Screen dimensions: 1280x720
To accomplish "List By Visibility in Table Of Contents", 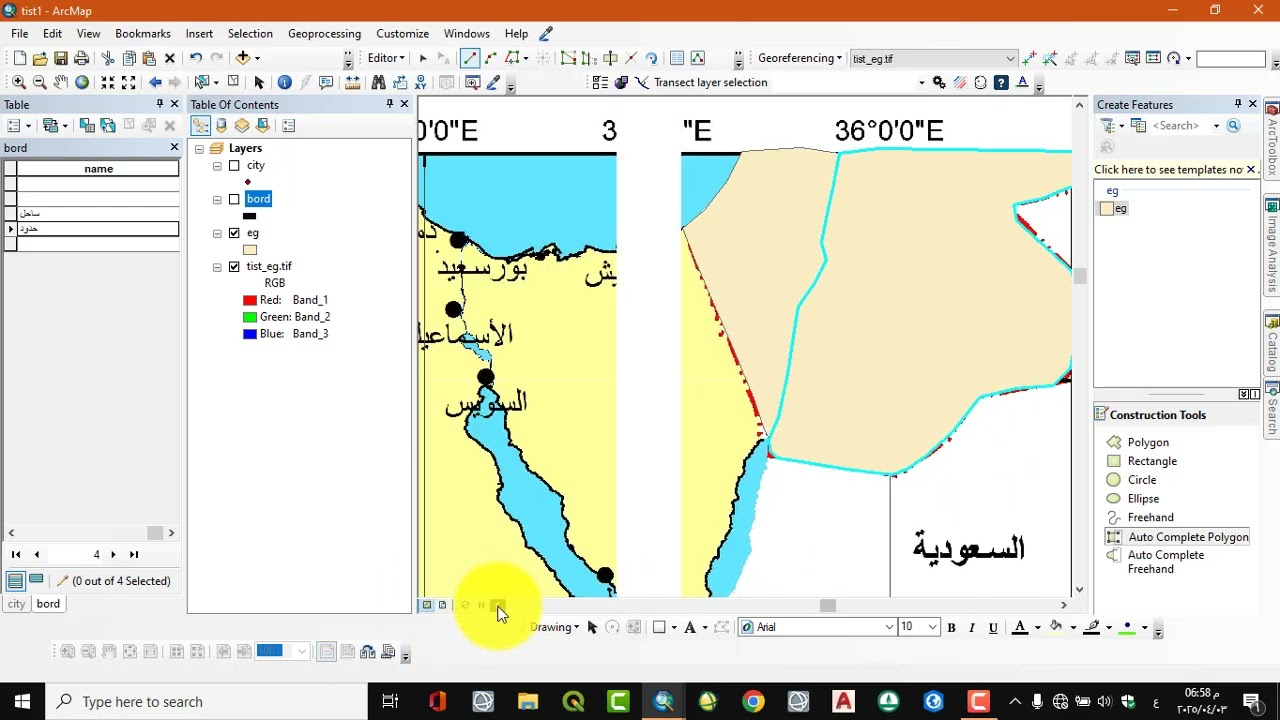I will (242, 125).
